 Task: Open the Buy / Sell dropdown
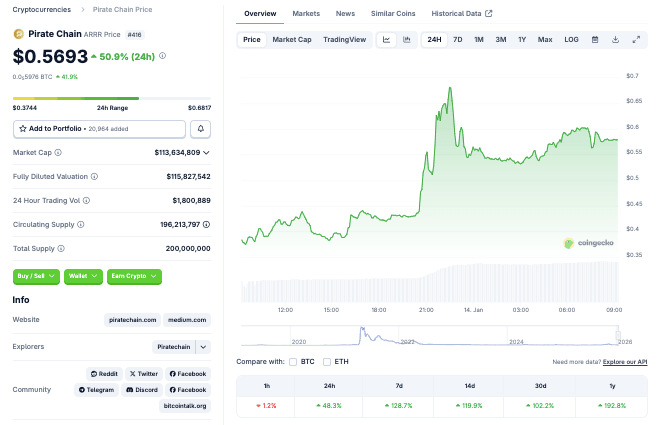tap(36, 276)
